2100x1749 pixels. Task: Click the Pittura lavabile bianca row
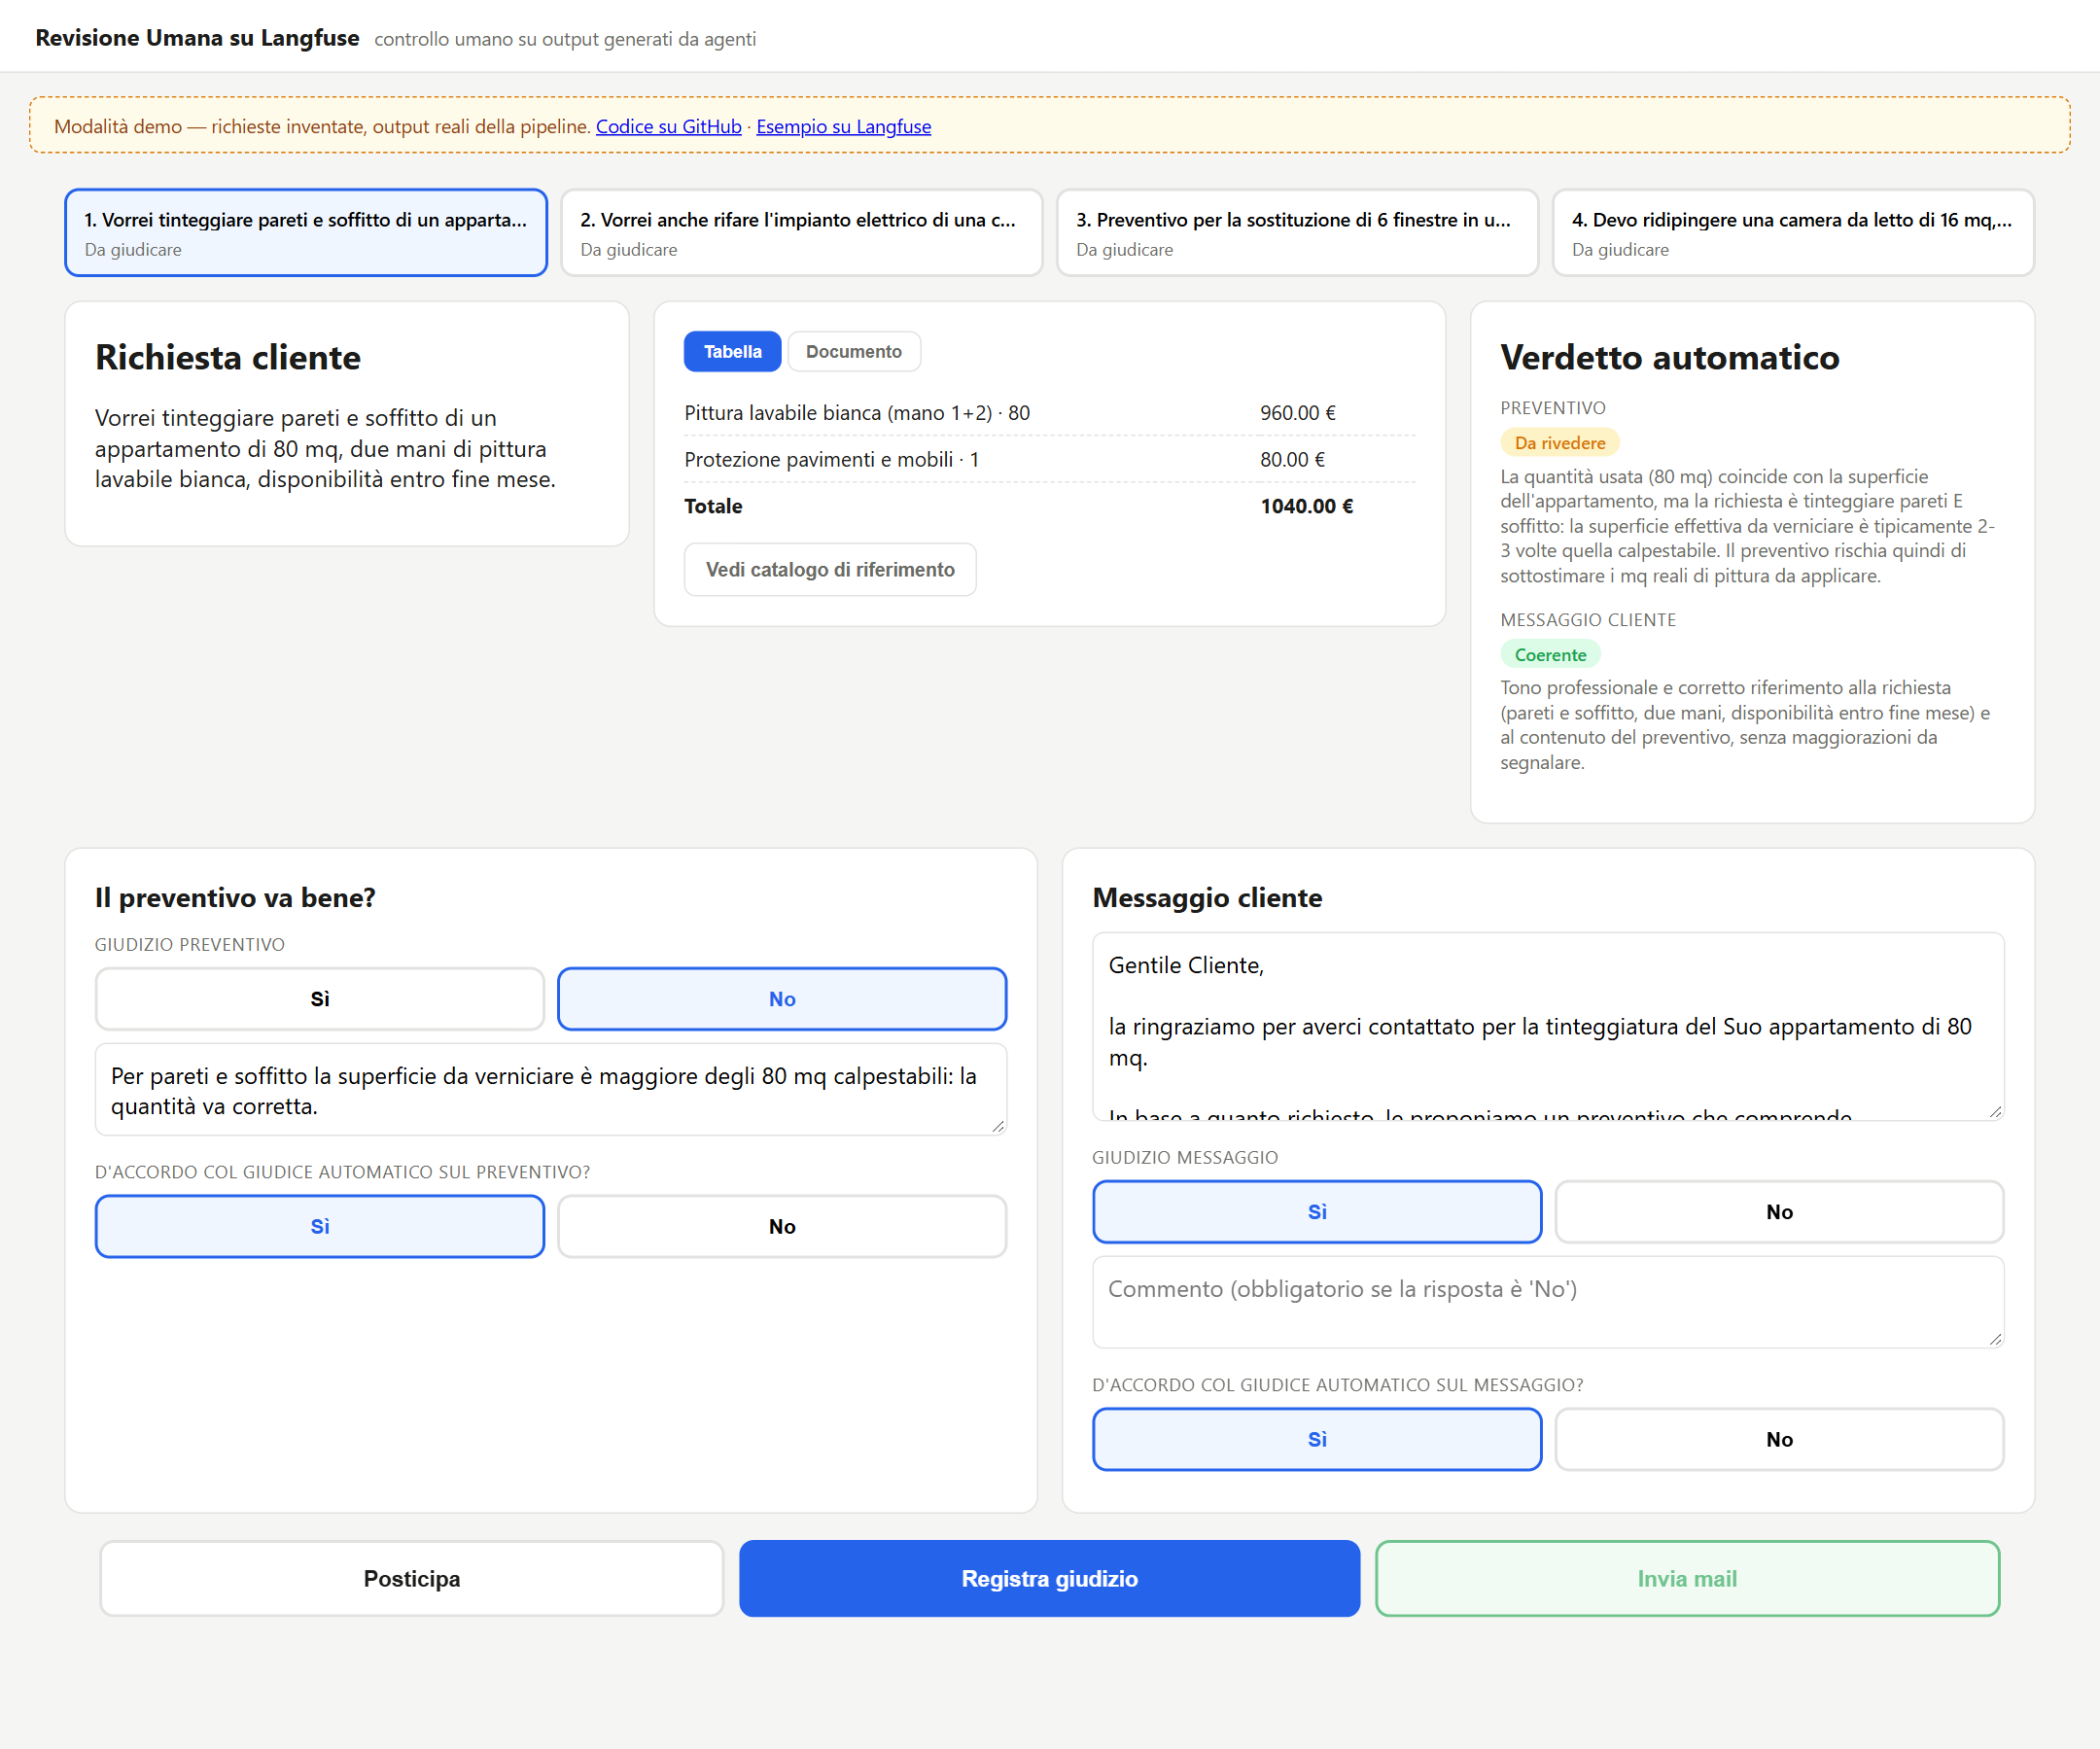[x=1049, y=412]
